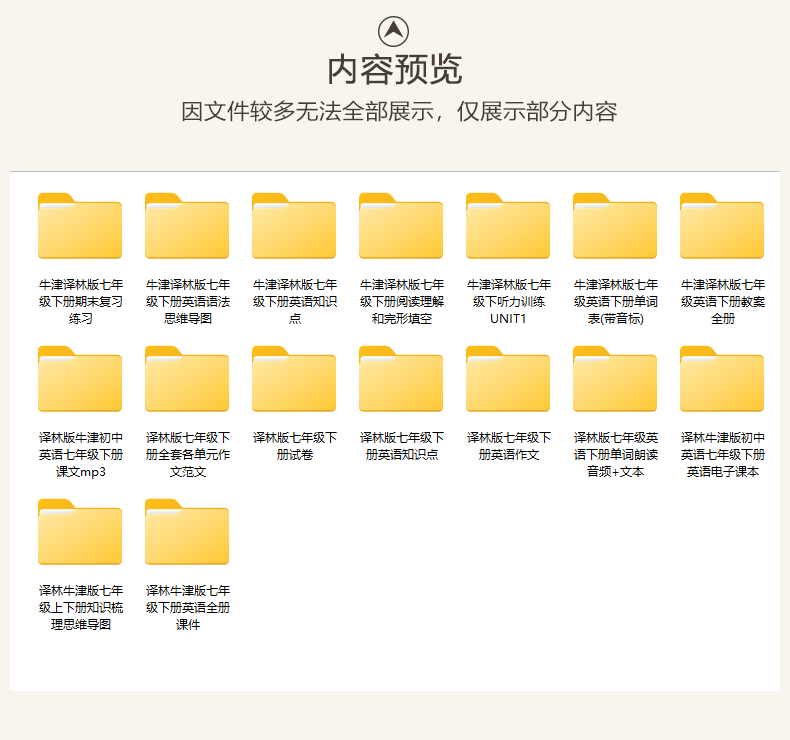Open the 译林版七年级下册试卷 folder icon
Screen dimensions: 790x740
(294, 379)
